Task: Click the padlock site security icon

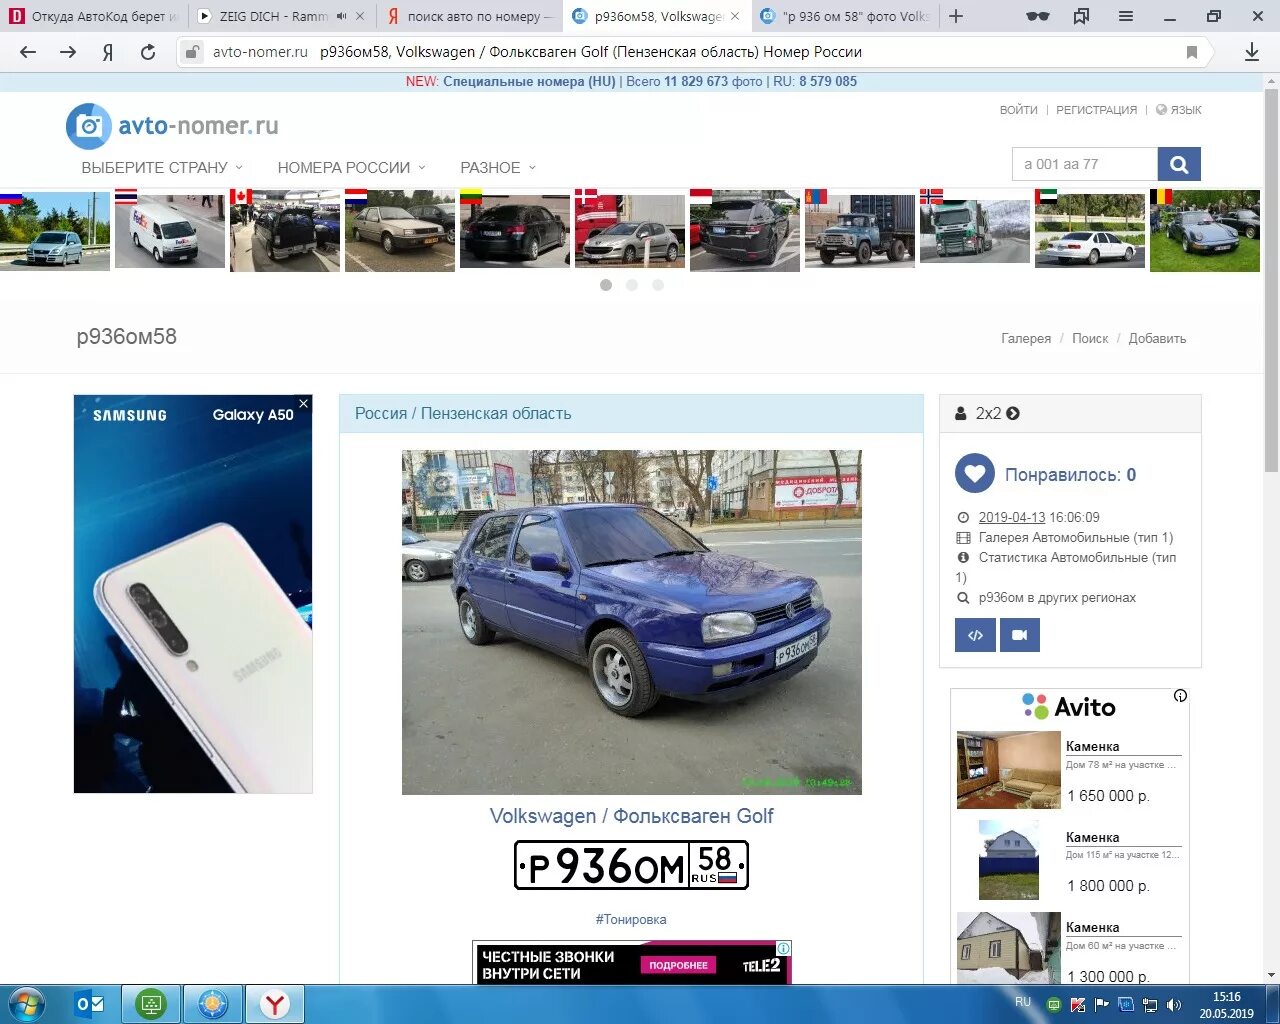Action: (x=193, y=52)
